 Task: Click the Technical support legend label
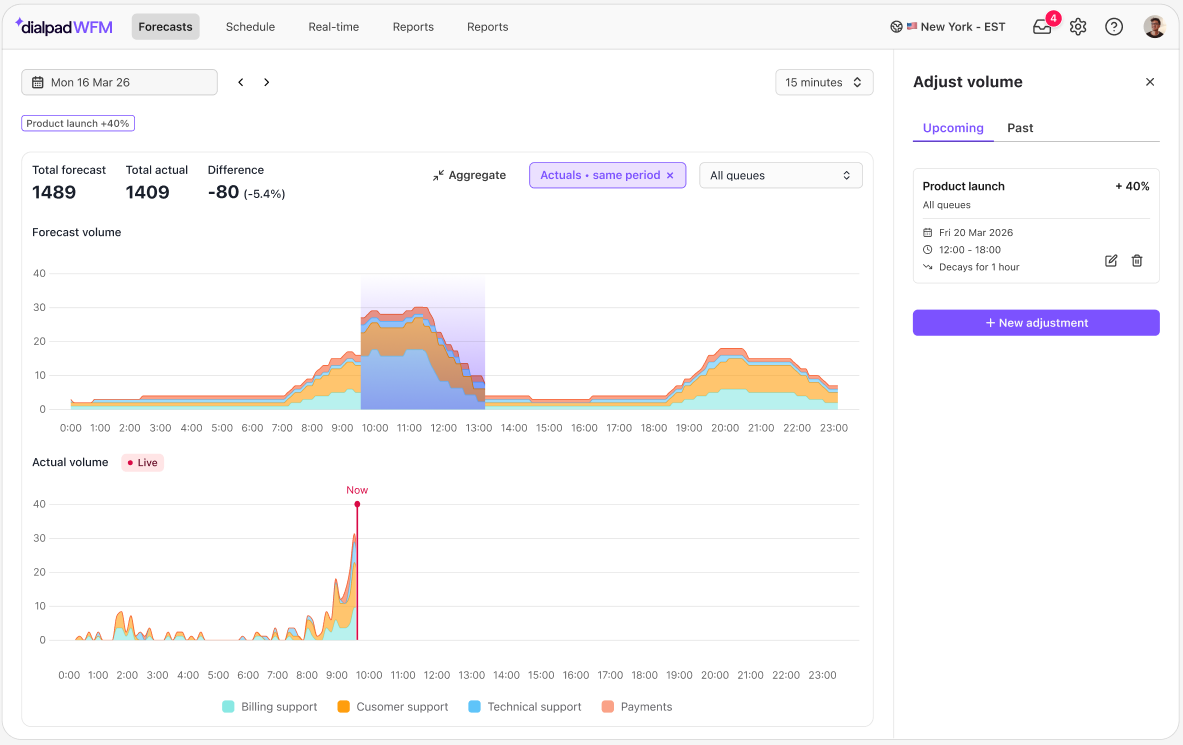click(534, 707)
